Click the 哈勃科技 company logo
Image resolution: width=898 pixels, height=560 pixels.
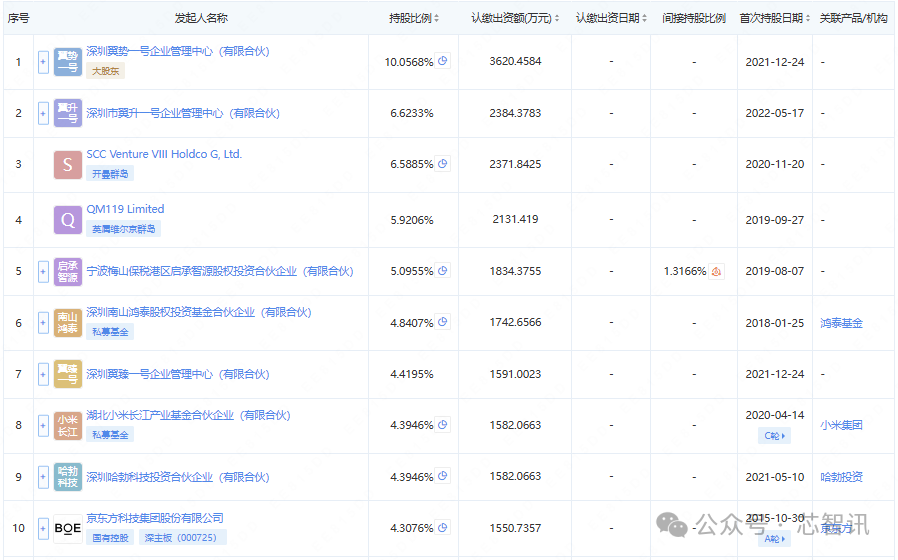[x=68, y=477]
